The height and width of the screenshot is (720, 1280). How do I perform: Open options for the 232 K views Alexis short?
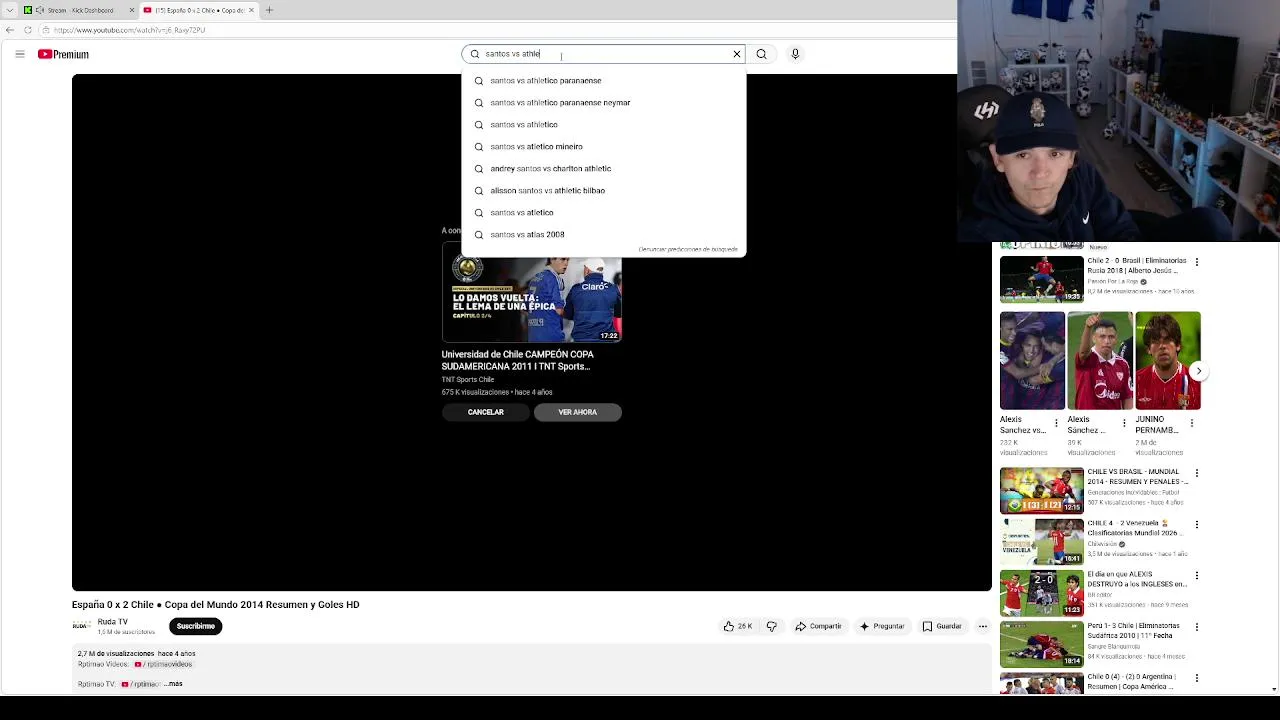pos(1057,423)
